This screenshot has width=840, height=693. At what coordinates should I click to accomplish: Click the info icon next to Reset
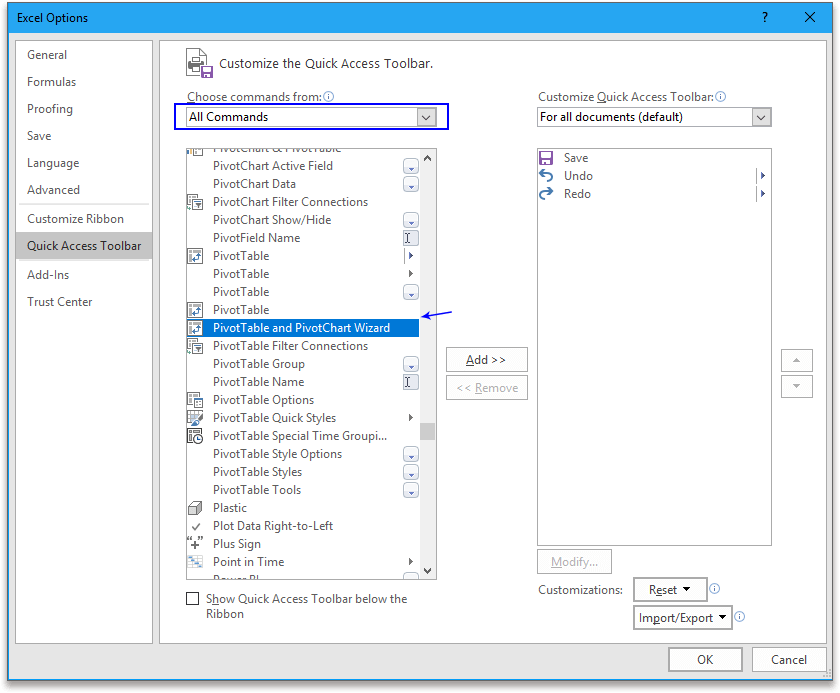coord(715,589)
